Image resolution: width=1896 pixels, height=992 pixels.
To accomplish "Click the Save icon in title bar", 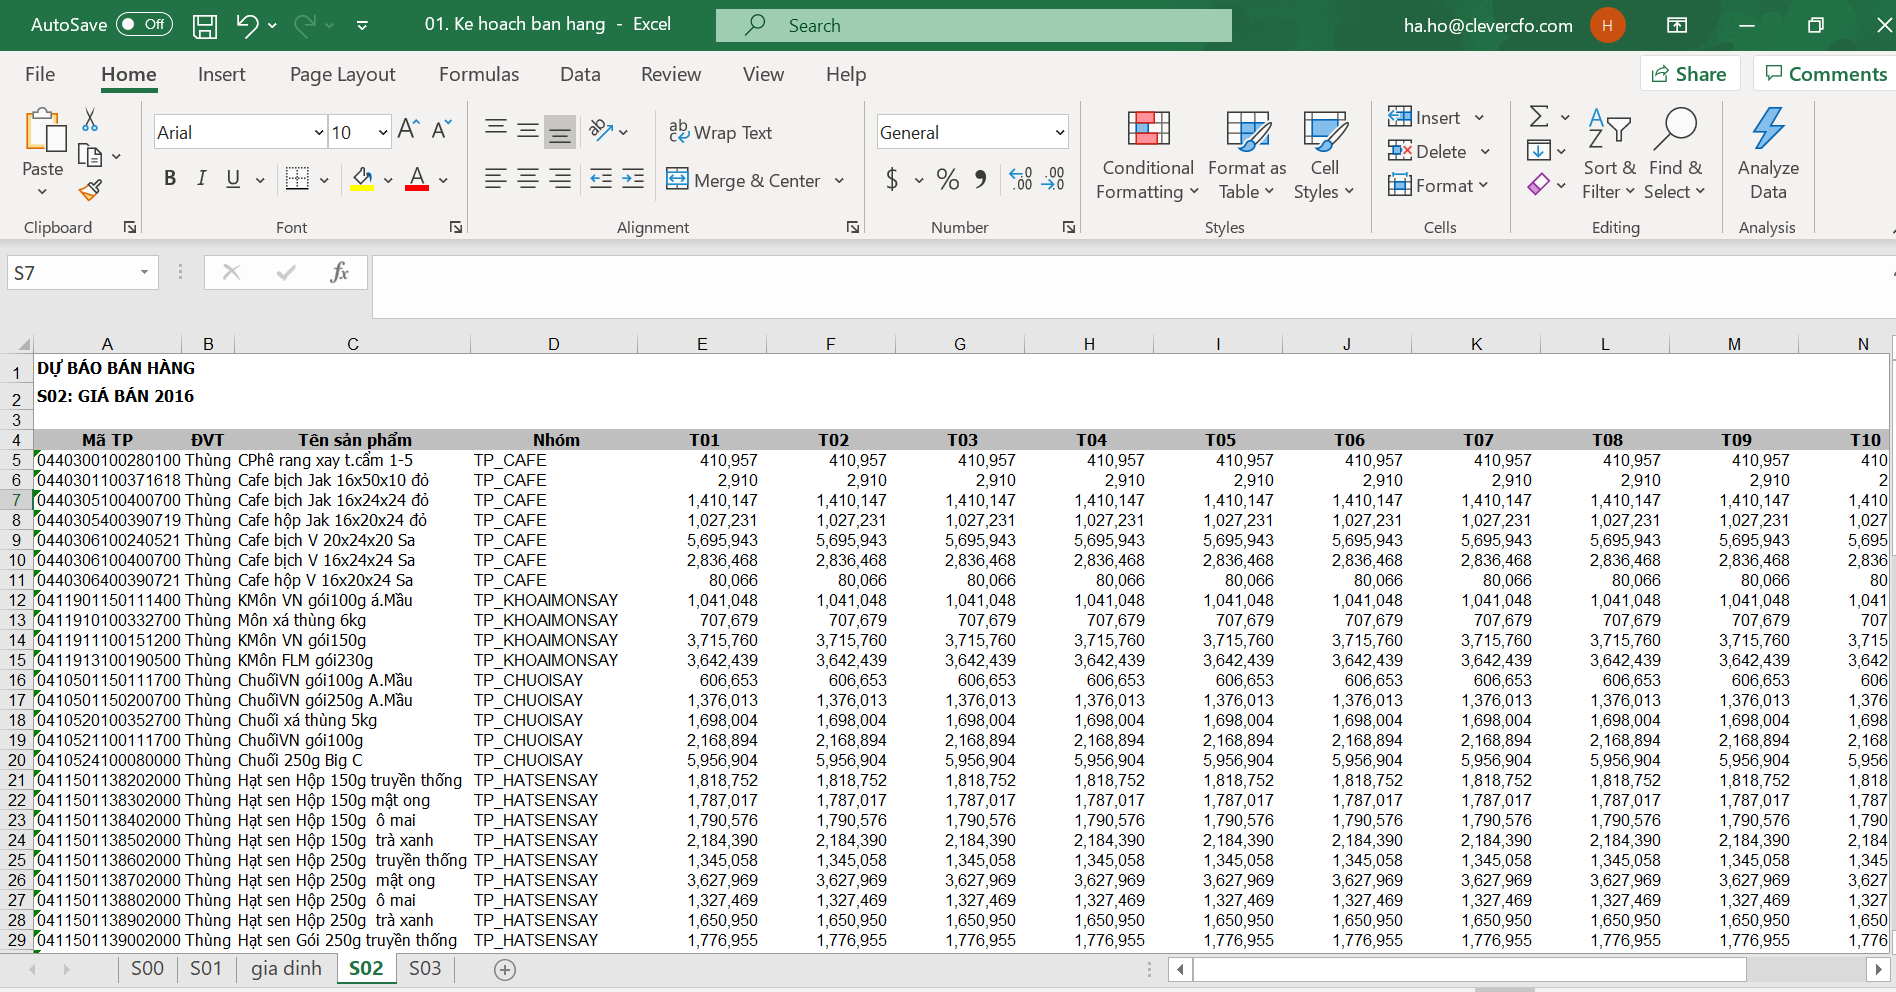I will [204, 26].
